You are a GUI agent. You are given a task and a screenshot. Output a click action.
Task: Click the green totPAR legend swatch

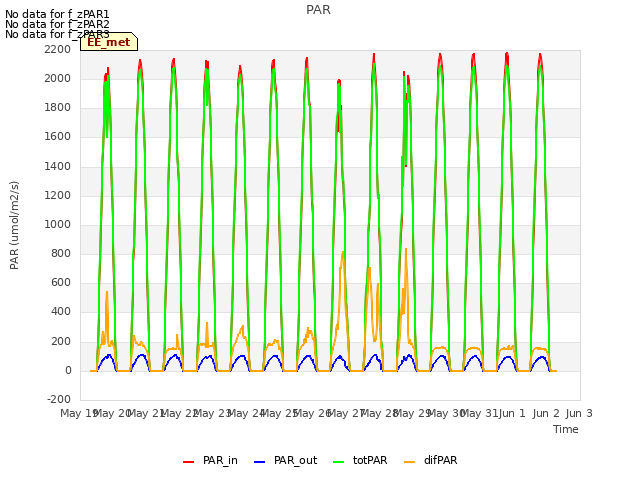(x=339, y=462)
